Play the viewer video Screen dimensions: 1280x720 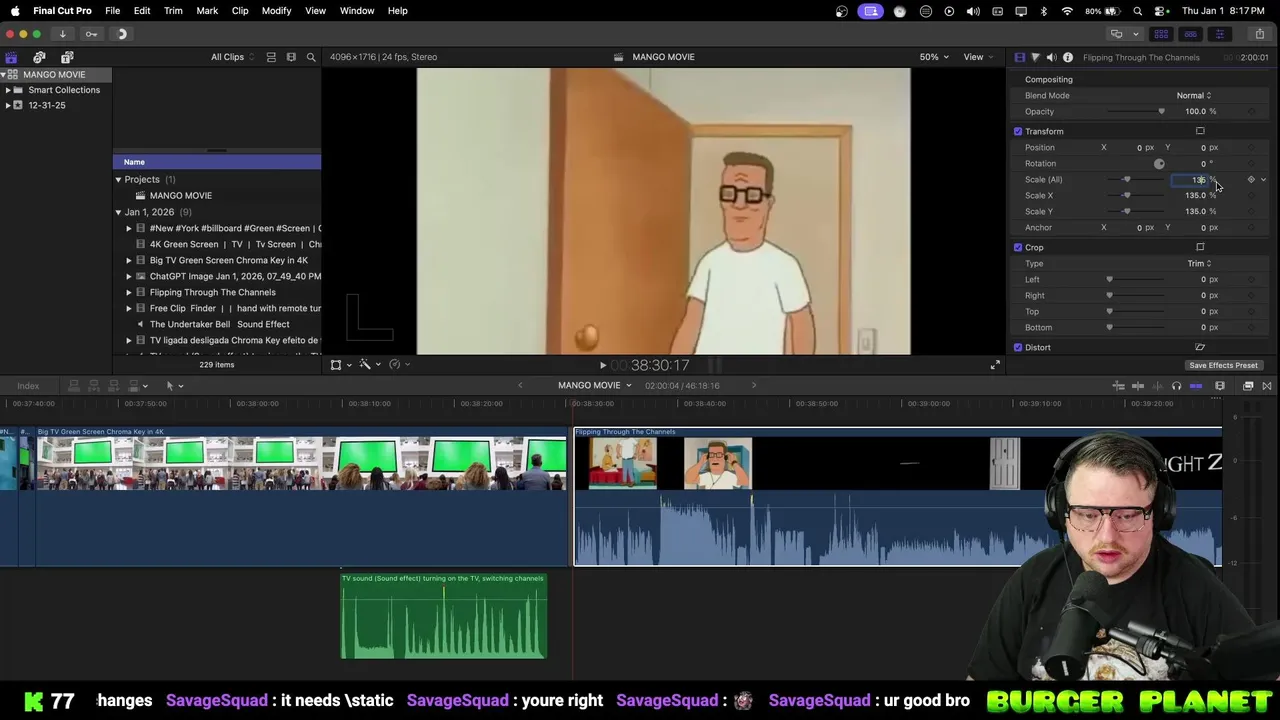coord(602,365)
